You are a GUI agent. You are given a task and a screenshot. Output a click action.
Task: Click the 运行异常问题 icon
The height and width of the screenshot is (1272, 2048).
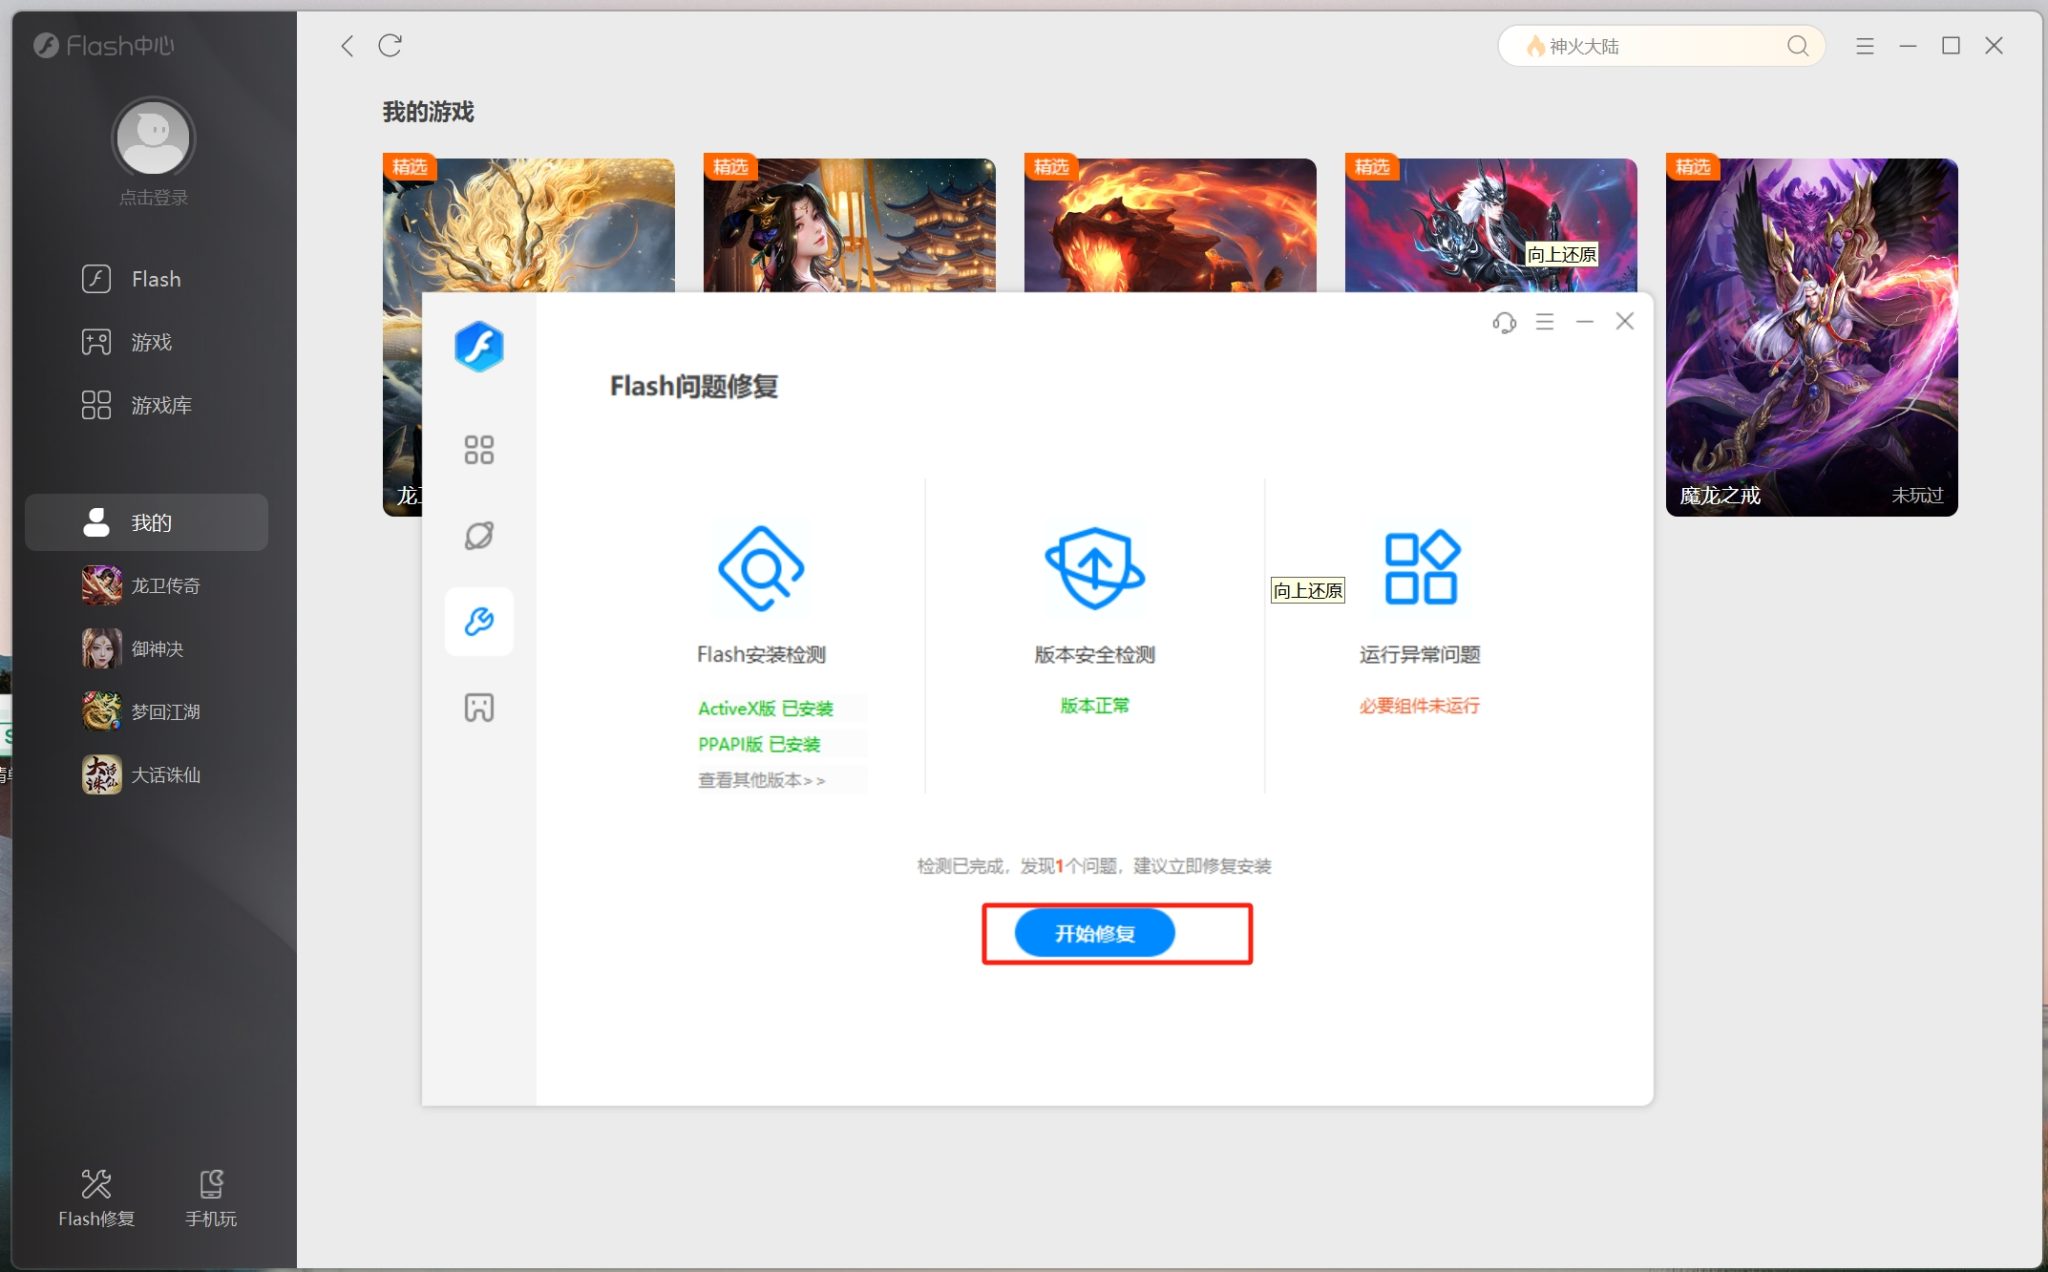click(1420, 567)
